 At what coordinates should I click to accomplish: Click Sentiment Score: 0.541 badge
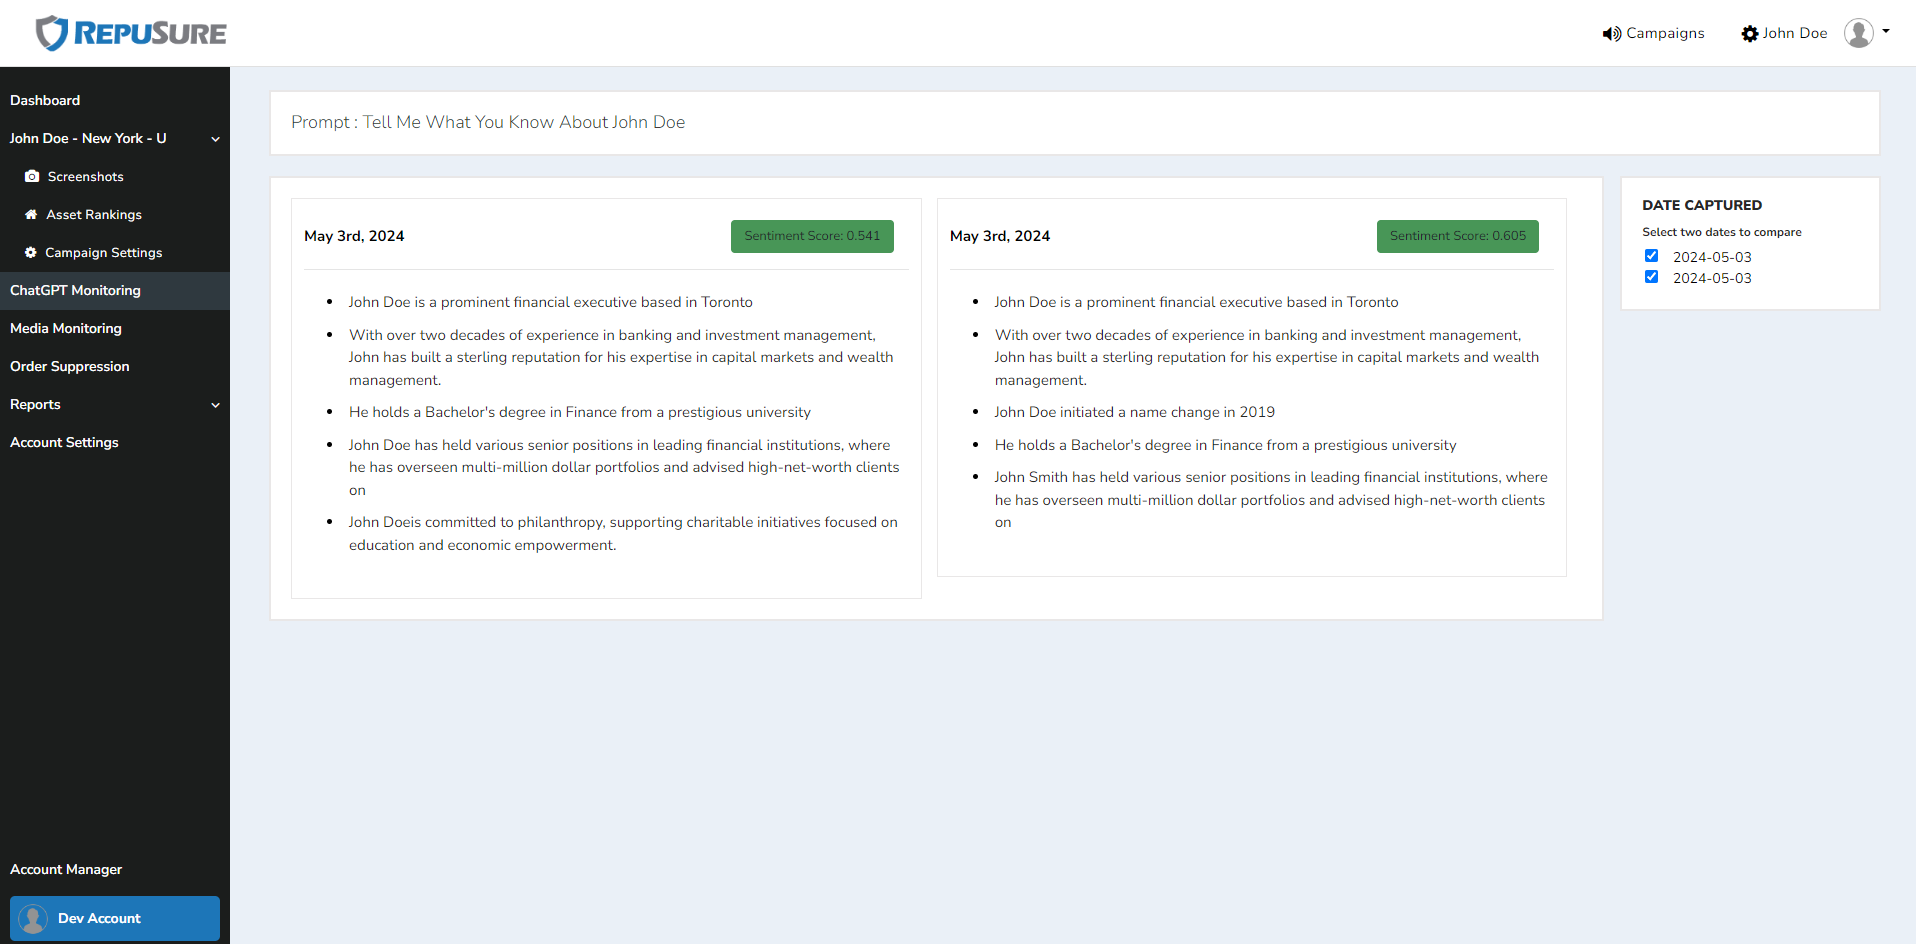click(x=812, y=236)
